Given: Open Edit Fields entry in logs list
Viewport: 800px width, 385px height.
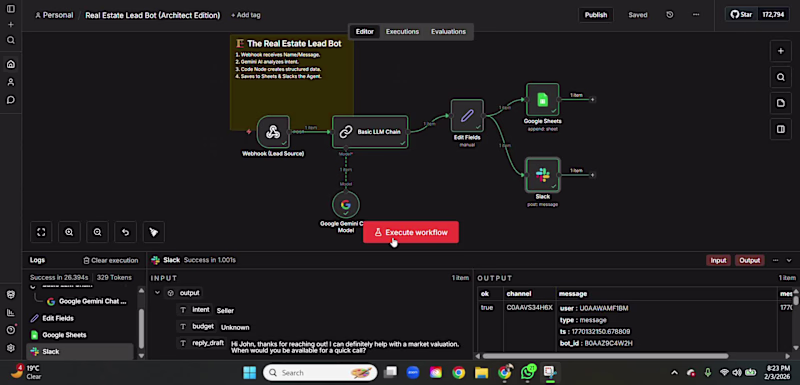Looking at the screenshot, I should [x=81, y=318].
